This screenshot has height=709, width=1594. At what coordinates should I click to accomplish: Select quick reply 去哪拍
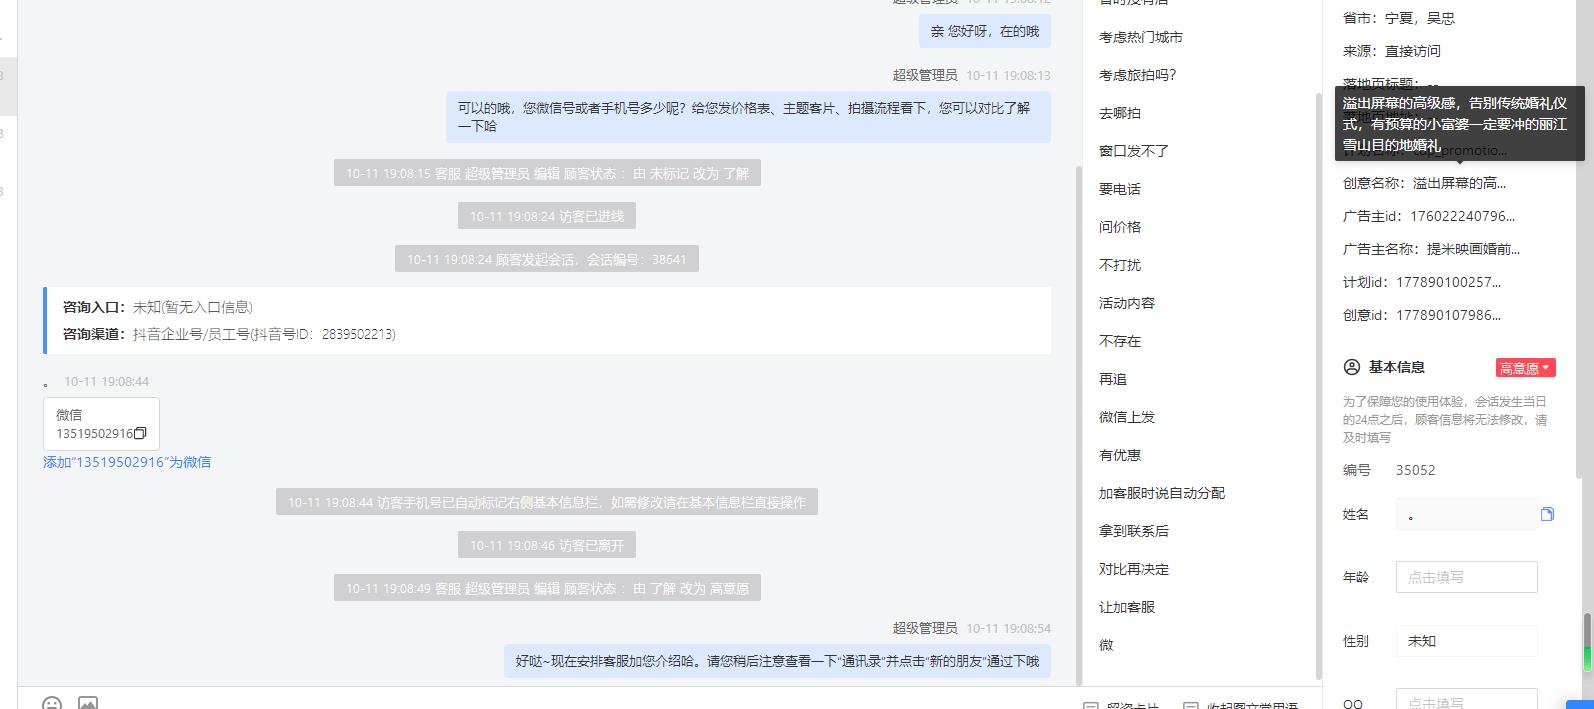(1120, 113)
